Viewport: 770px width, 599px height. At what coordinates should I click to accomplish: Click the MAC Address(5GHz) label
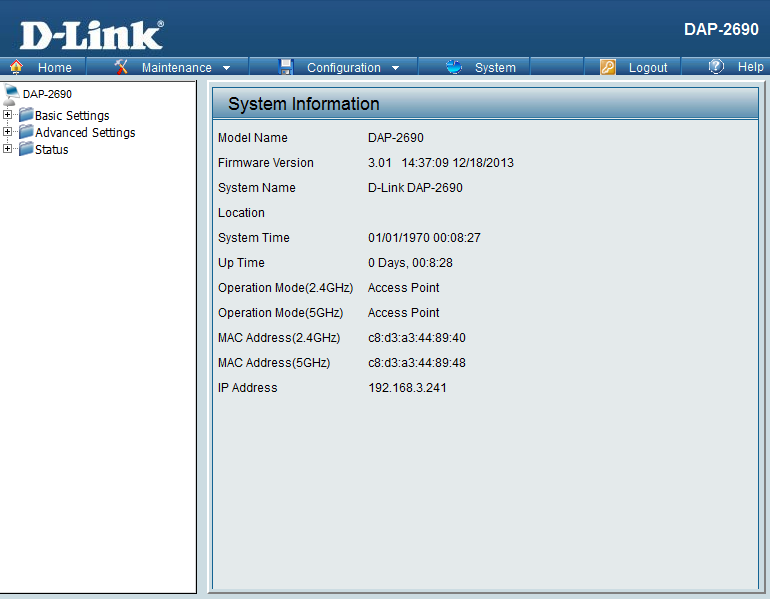(274, 363)
